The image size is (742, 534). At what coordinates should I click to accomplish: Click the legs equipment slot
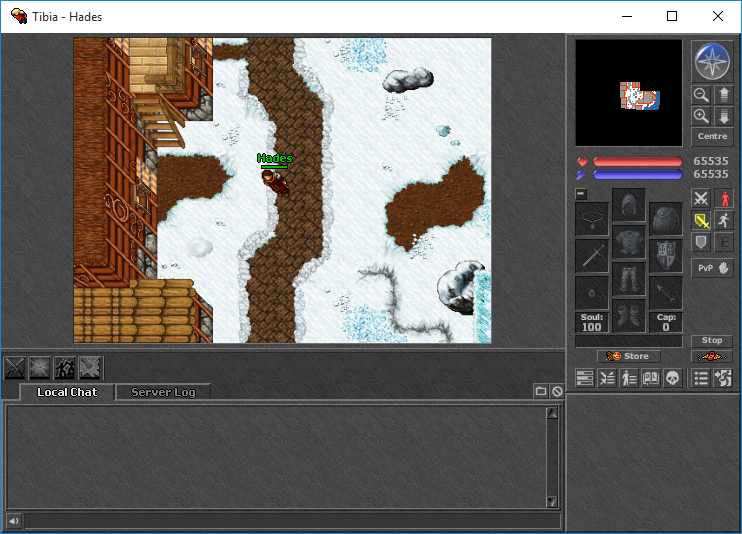coord(629,279)
